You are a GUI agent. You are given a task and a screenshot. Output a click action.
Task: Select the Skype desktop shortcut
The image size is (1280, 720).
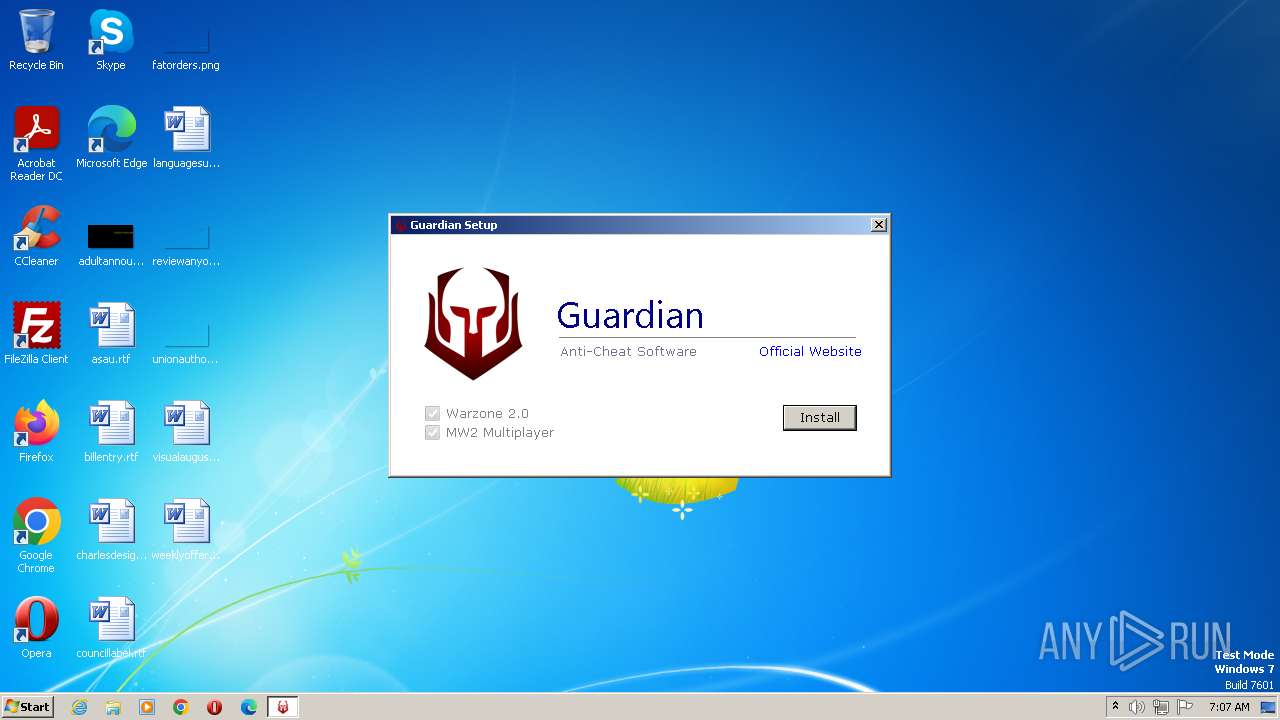(x=111, y=40)
